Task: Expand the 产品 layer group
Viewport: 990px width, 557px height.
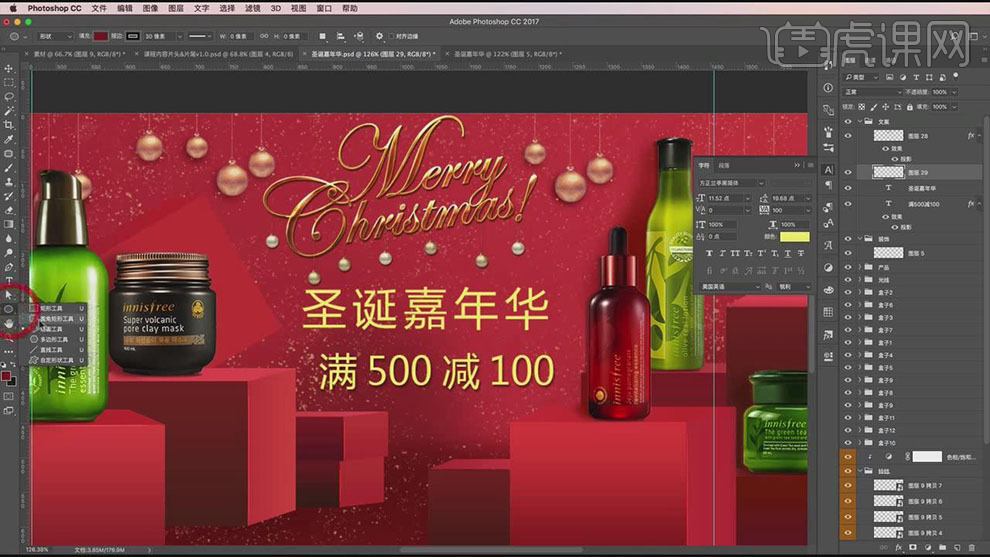Action: point(859,268)
